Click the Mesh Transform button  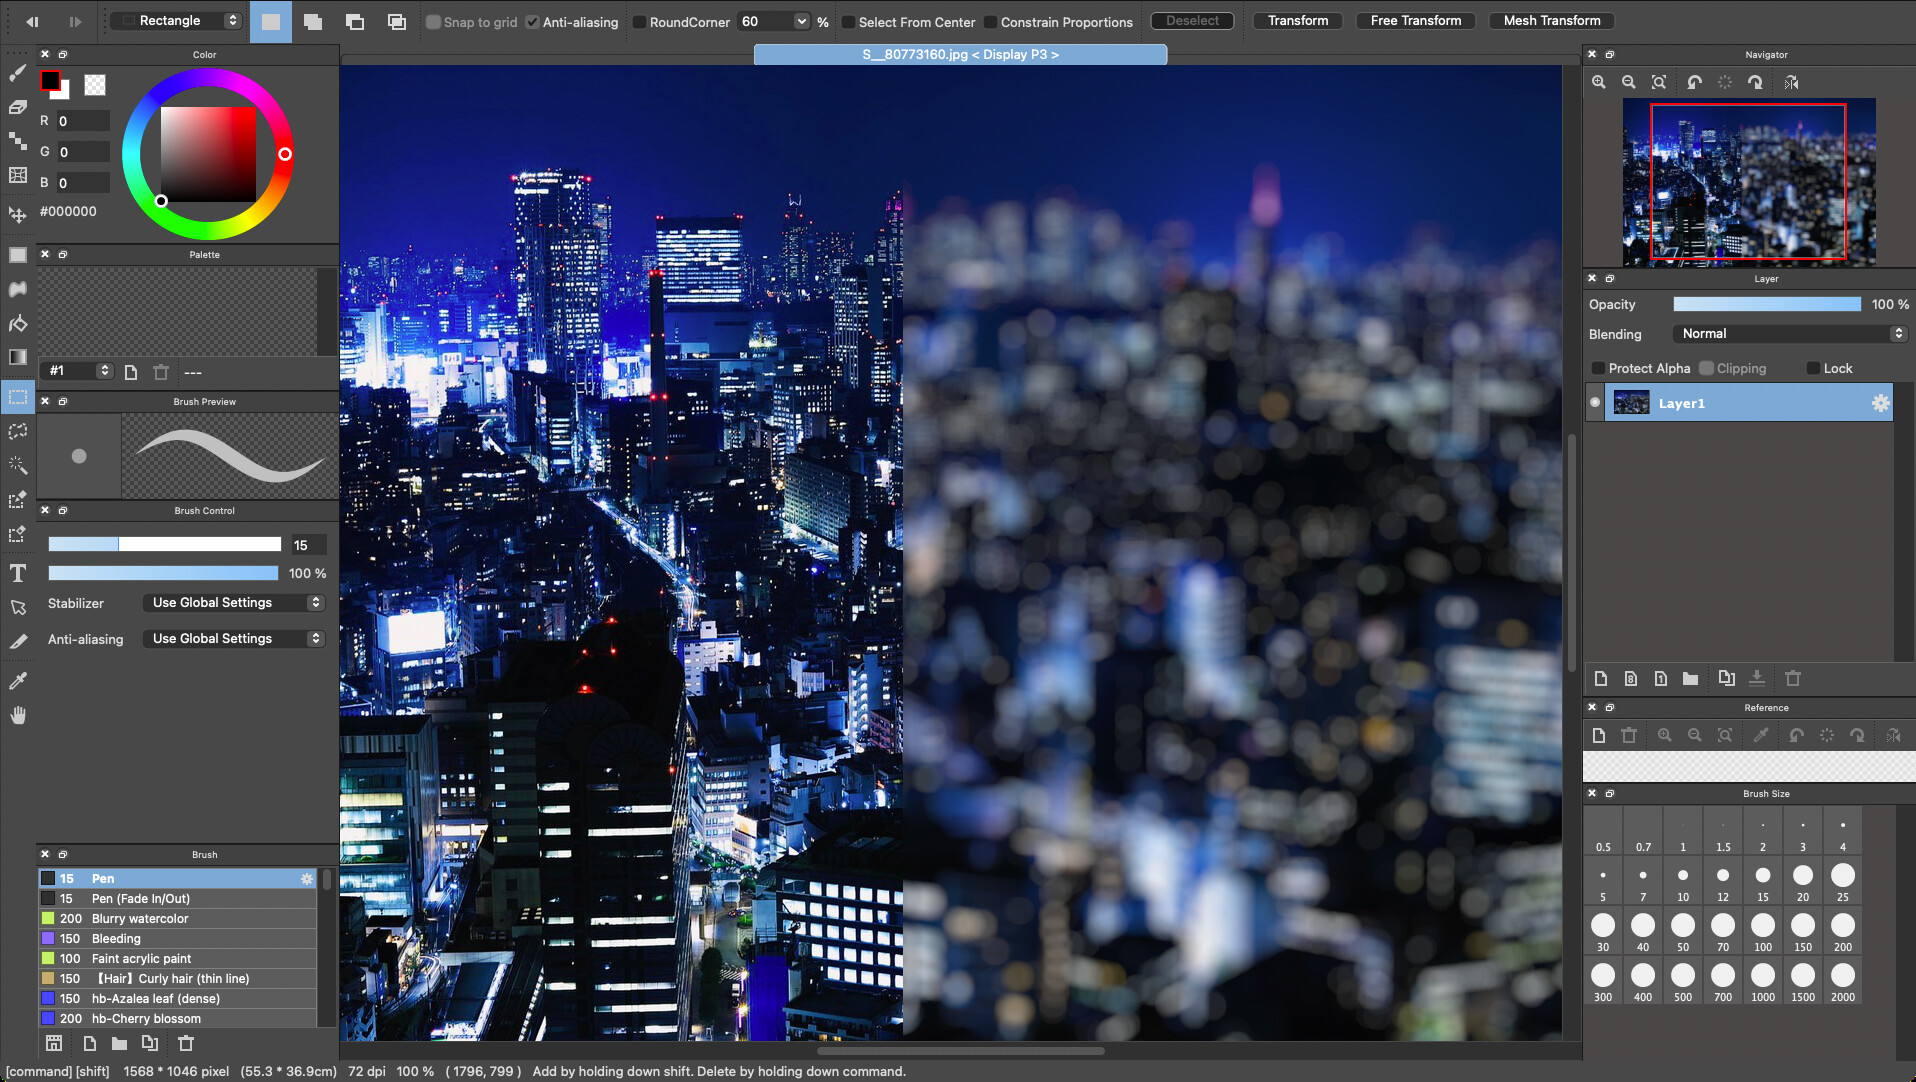[x=1550, y=20]
